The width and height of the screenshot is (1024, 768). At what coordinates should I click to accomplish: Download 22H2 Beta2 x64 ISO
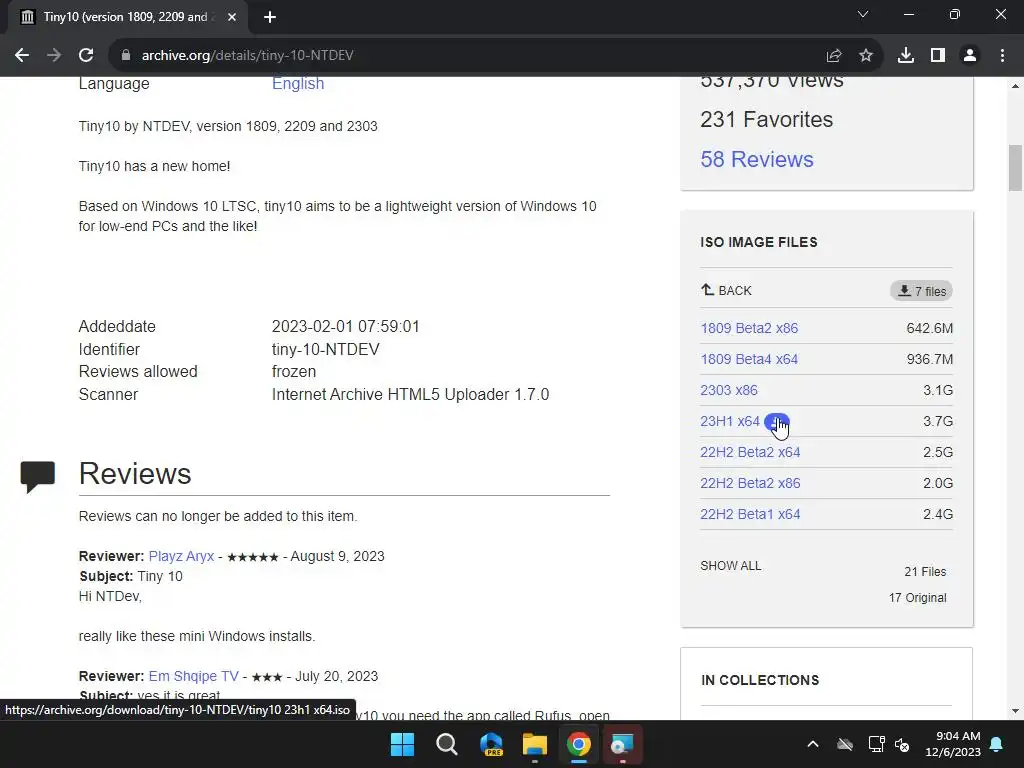(x=750, y=452)
